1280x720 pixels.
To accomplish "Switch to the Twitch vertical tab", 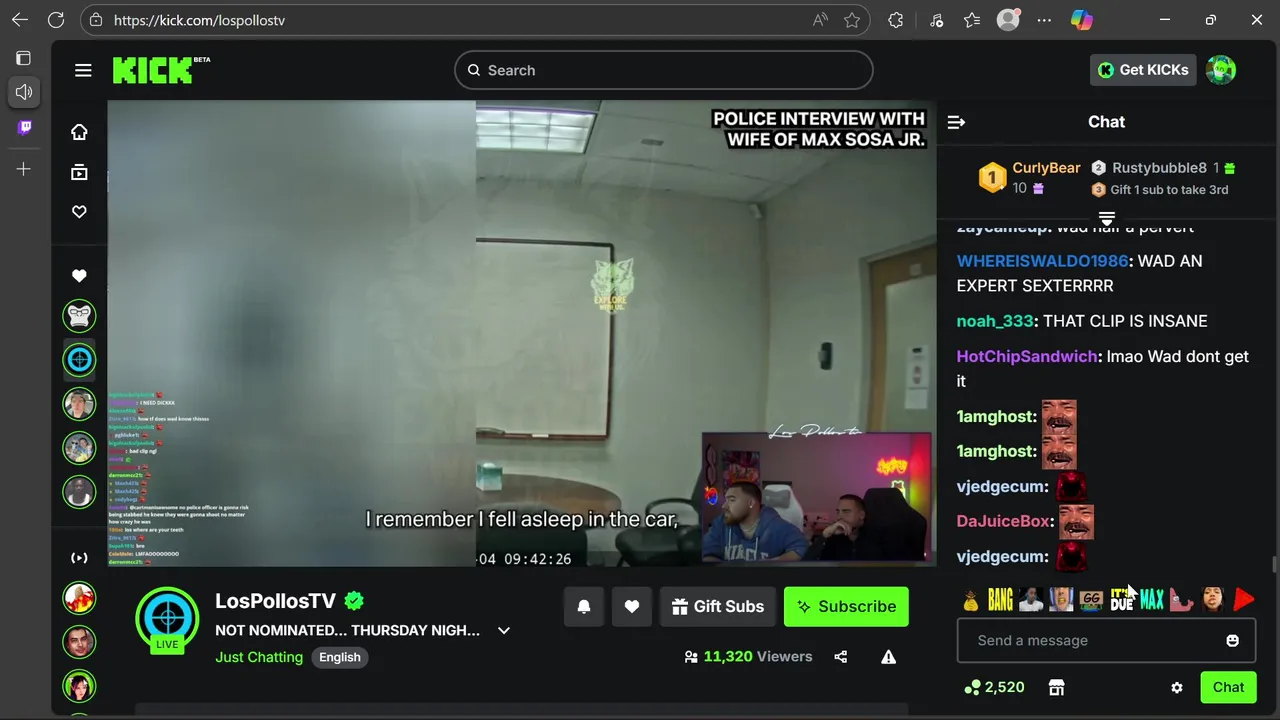I will tap(24, 127).
